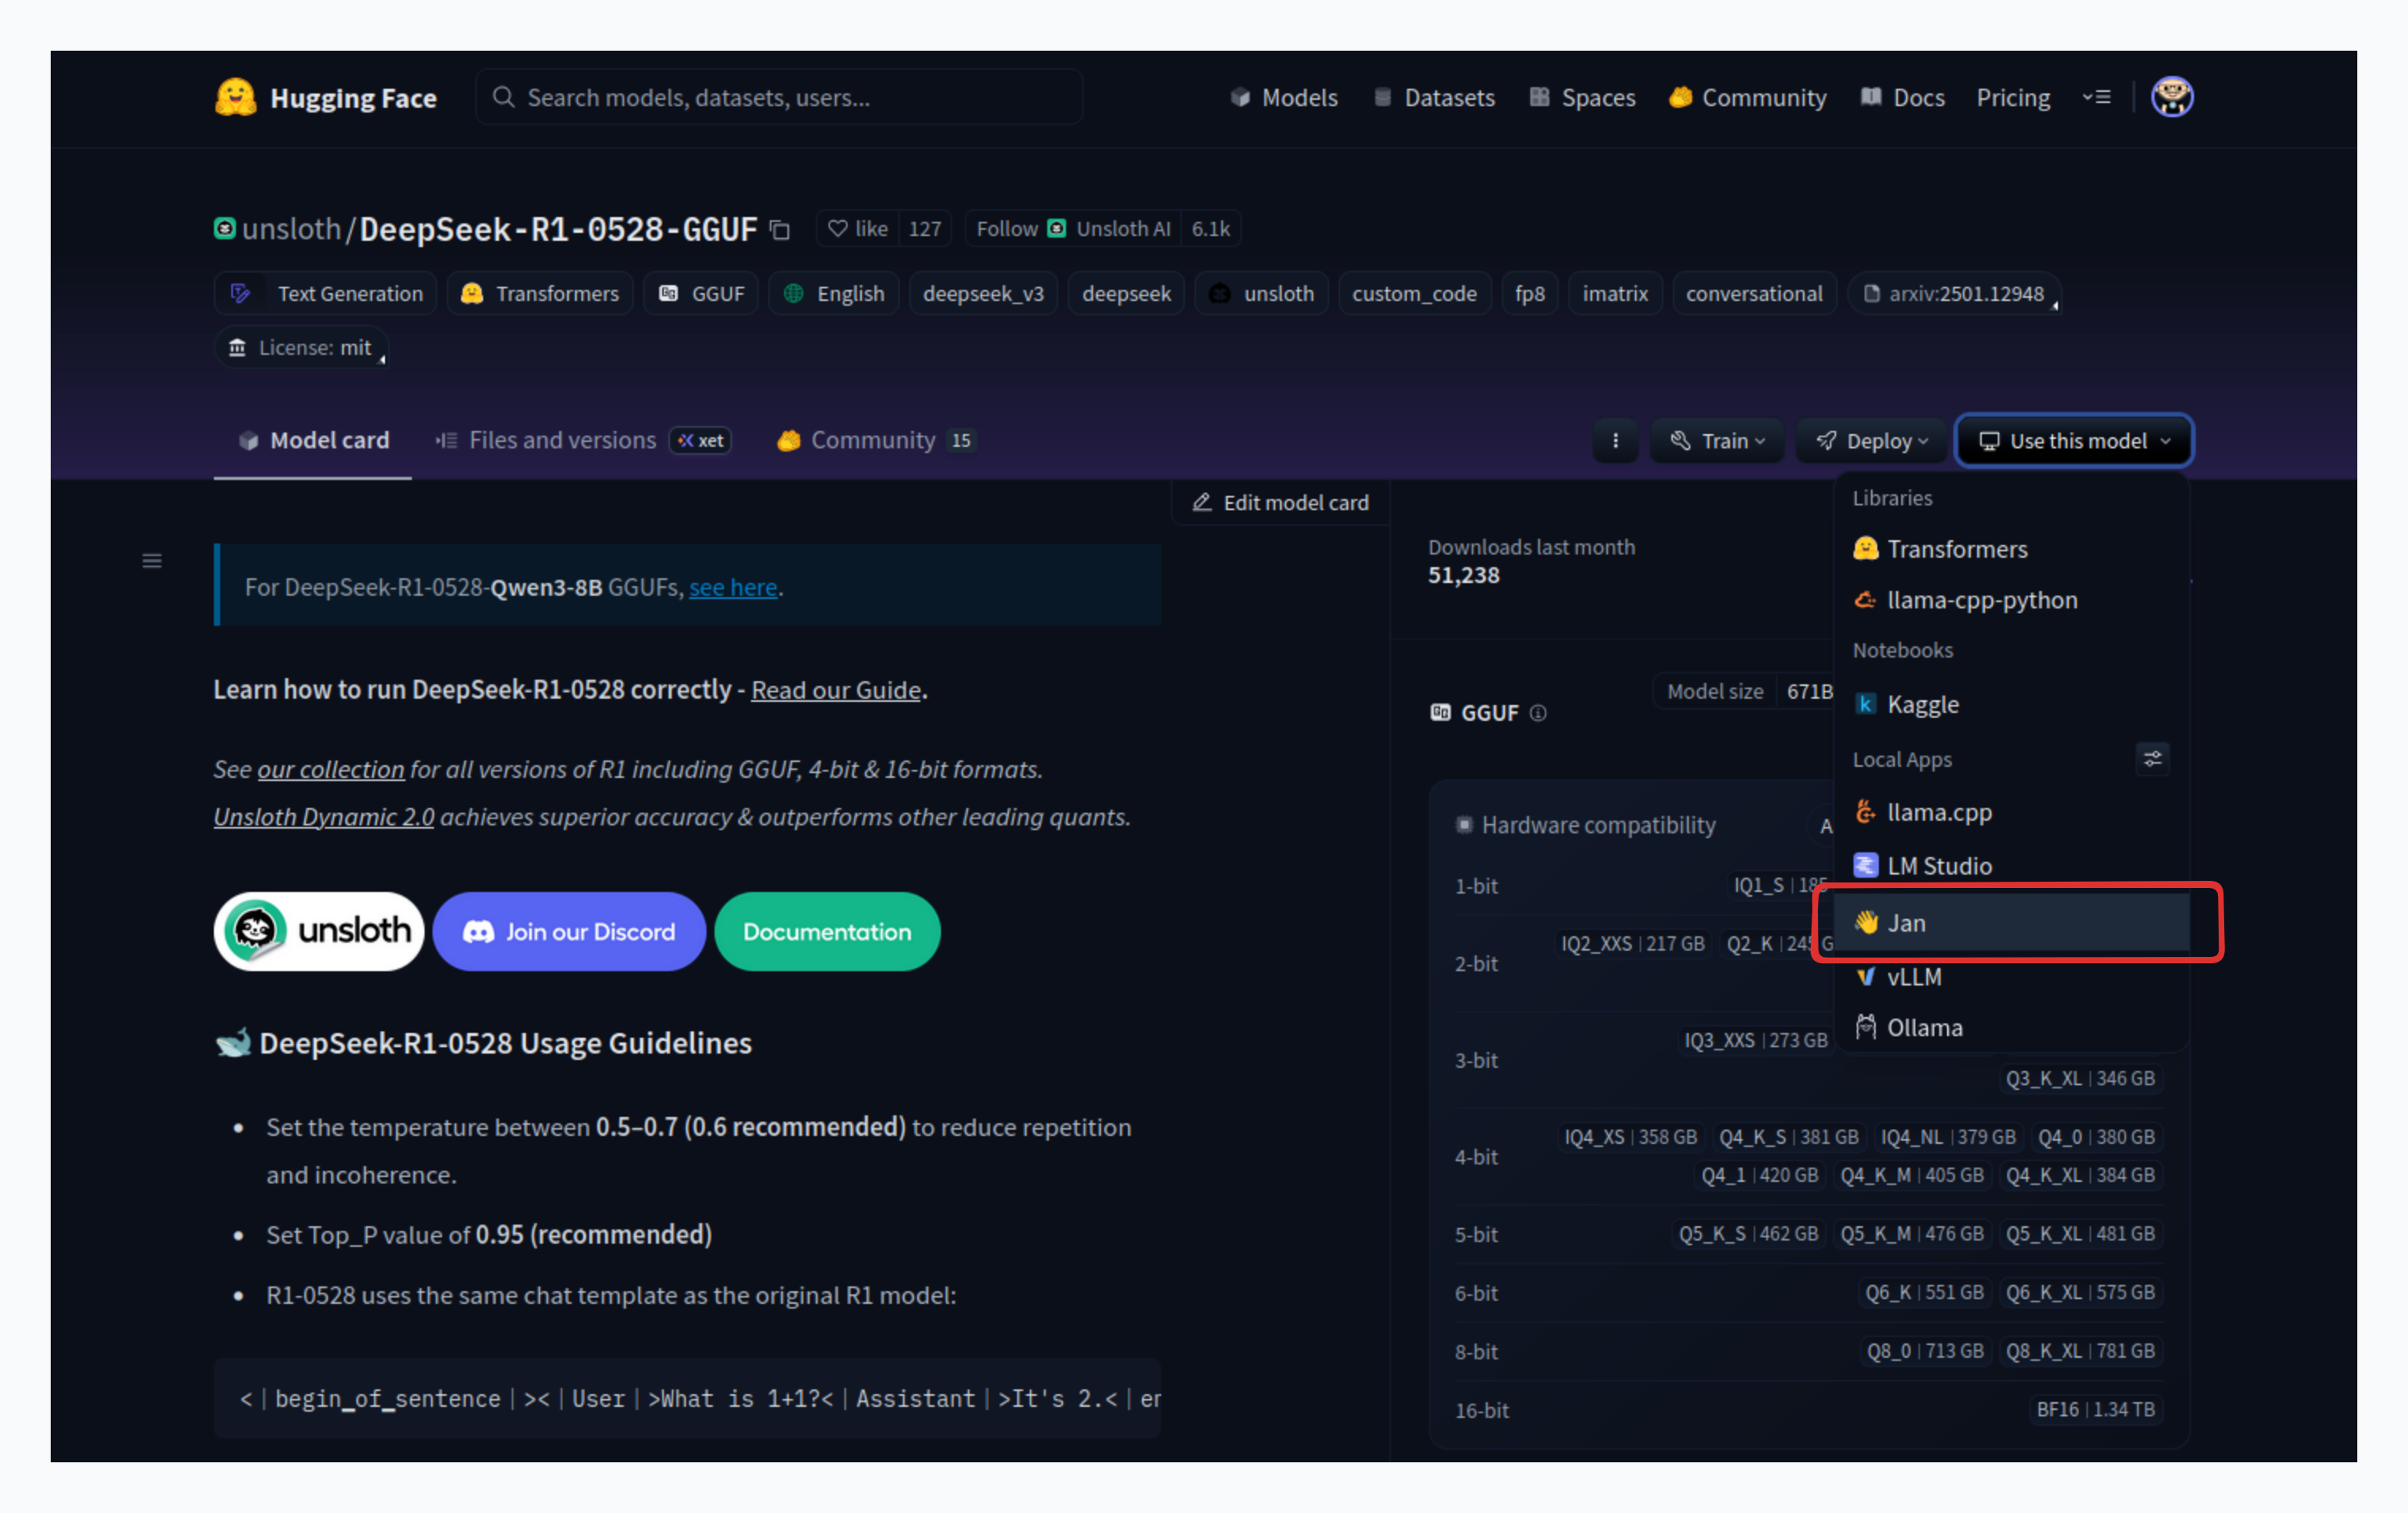Open the navigation overflow menu icon

click(2097, 98)
